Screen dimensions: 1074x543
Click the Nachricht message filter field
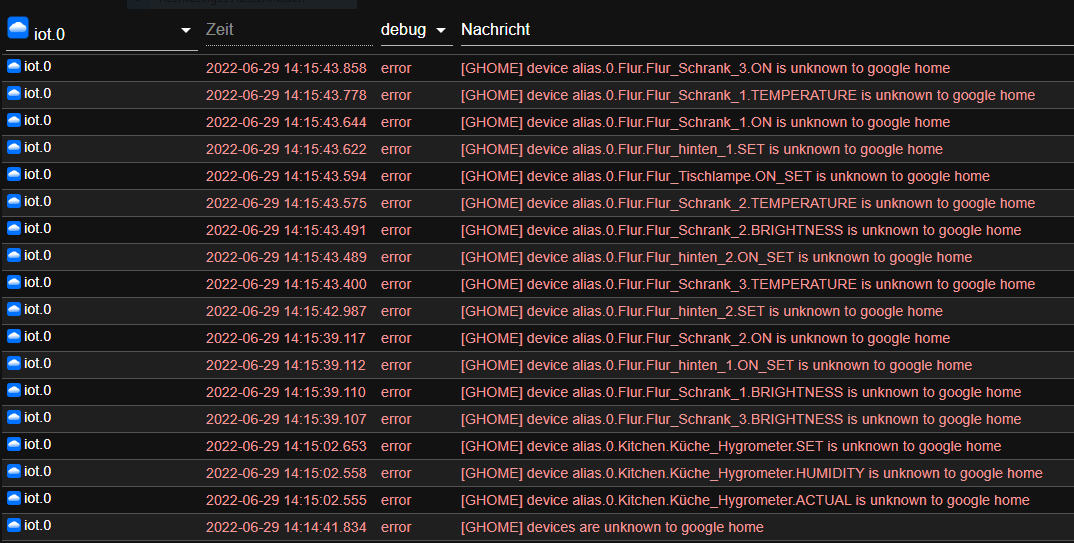pyautogui.click(x=767, y=30)
